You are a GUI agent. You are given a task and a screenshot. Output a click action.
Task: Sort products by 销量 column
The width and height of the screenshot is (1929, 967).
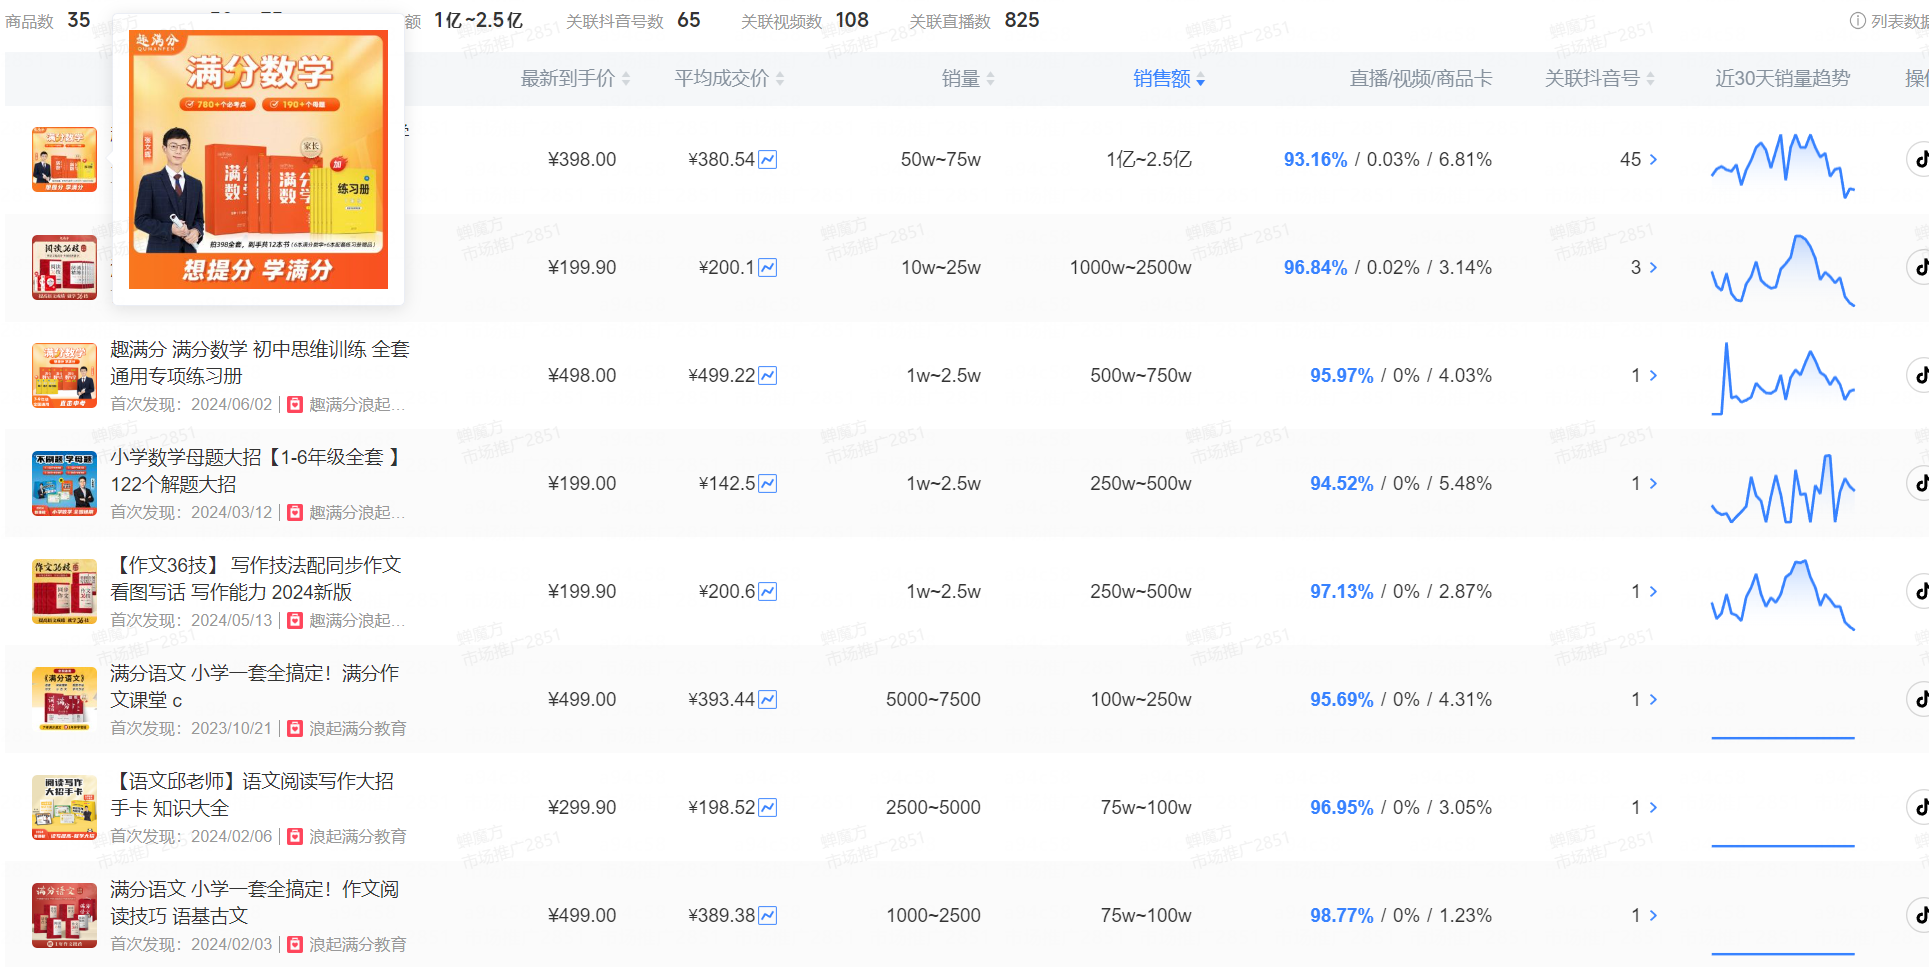point(967,79)
